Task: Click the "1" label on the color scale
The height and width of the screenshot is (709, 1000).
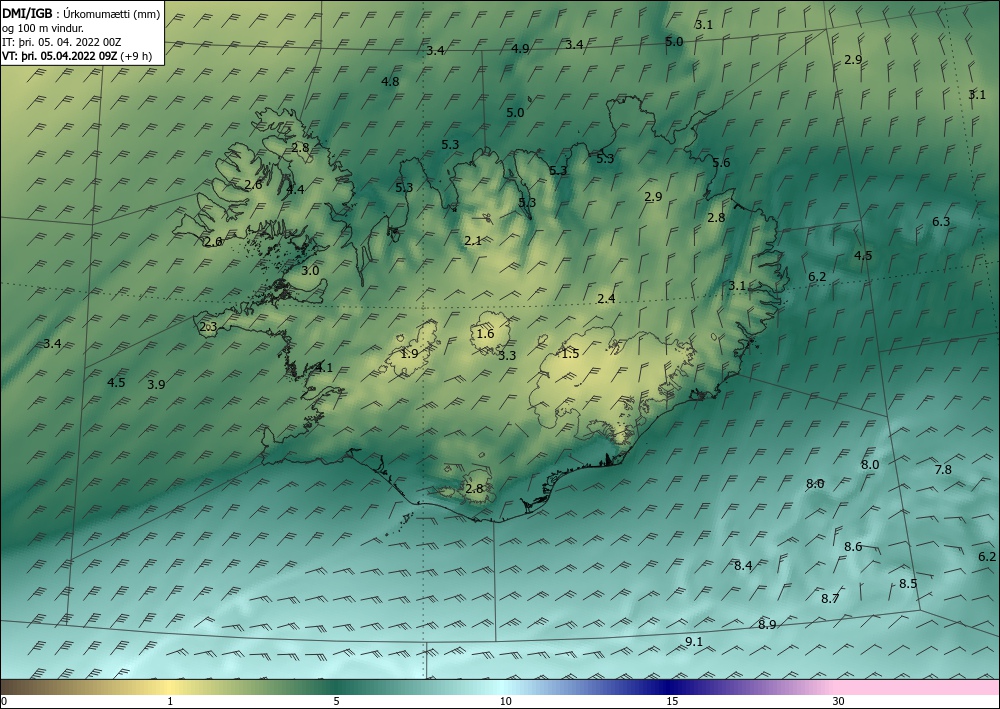Action: point(170,701)
